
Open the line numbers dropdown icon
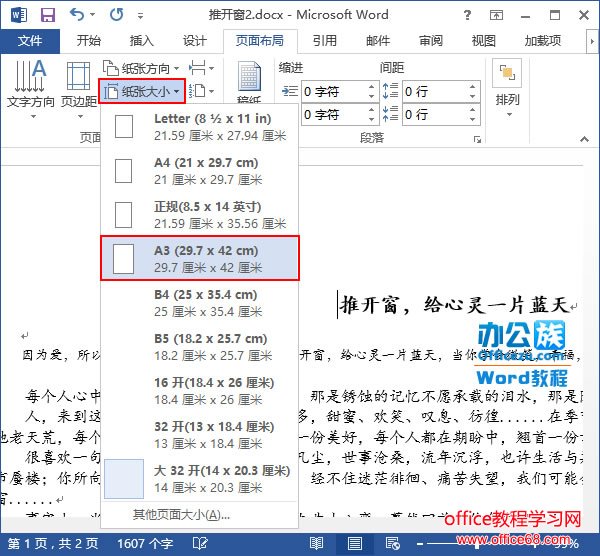coord(201,91)
